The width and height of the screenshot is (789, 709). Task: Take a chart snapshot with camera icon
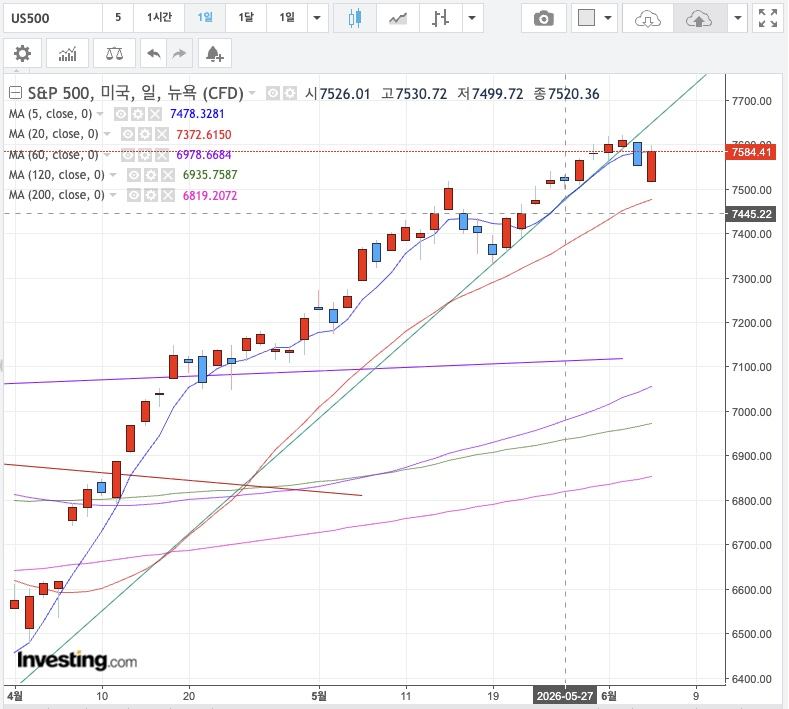click(543, 19)
